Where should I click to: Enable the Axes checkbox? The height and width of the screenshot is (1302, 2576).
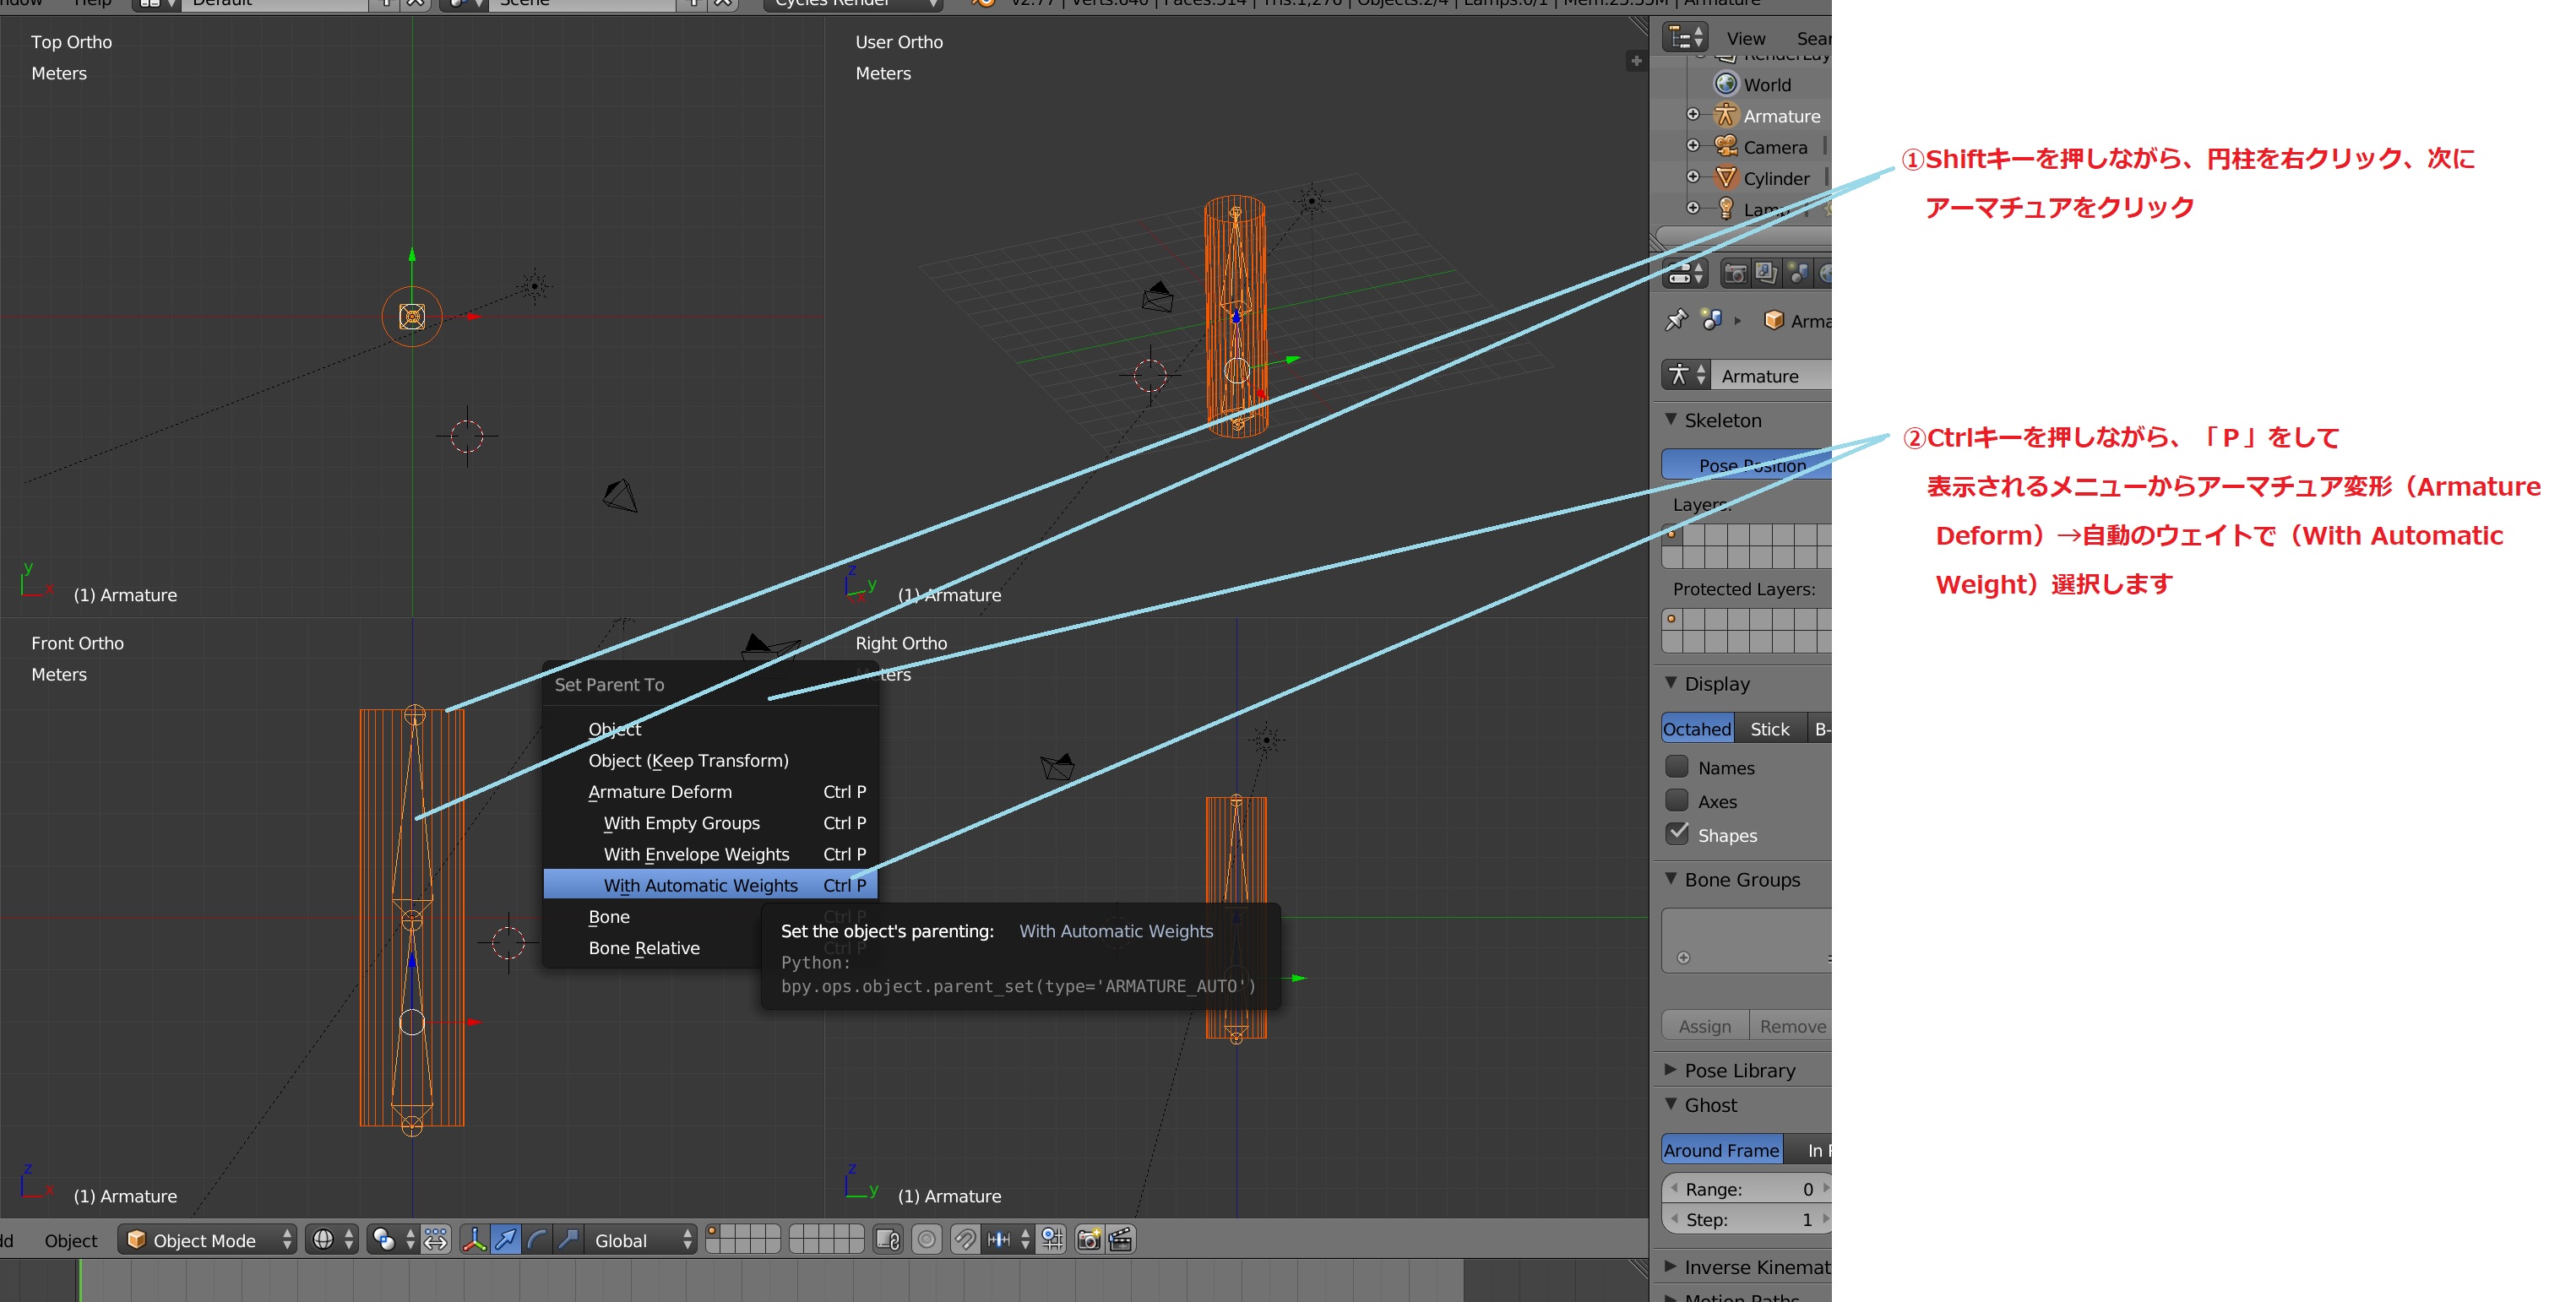click(x=1677, y=800)
